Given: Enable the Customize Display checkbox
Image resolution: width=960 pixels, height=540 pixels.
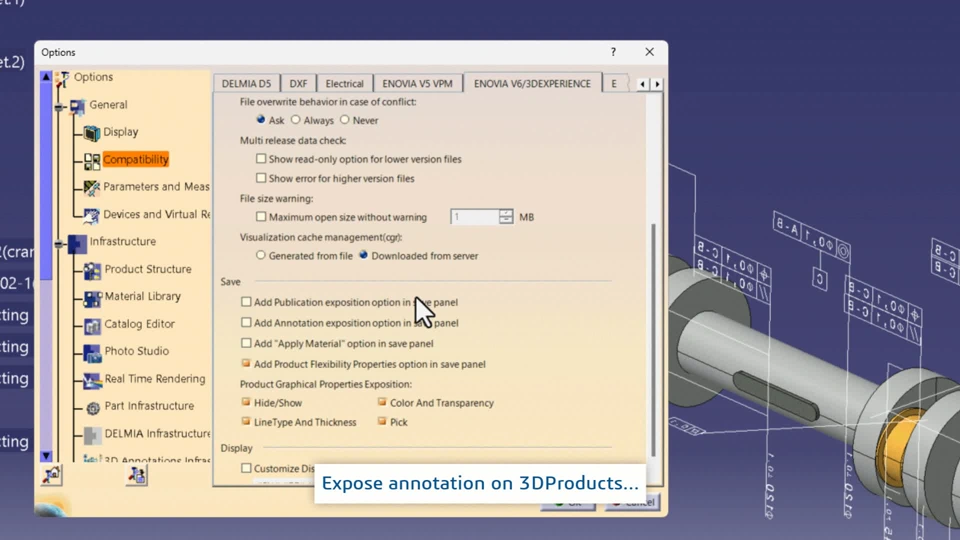Looking at the screenshot, I should (246, 468).
